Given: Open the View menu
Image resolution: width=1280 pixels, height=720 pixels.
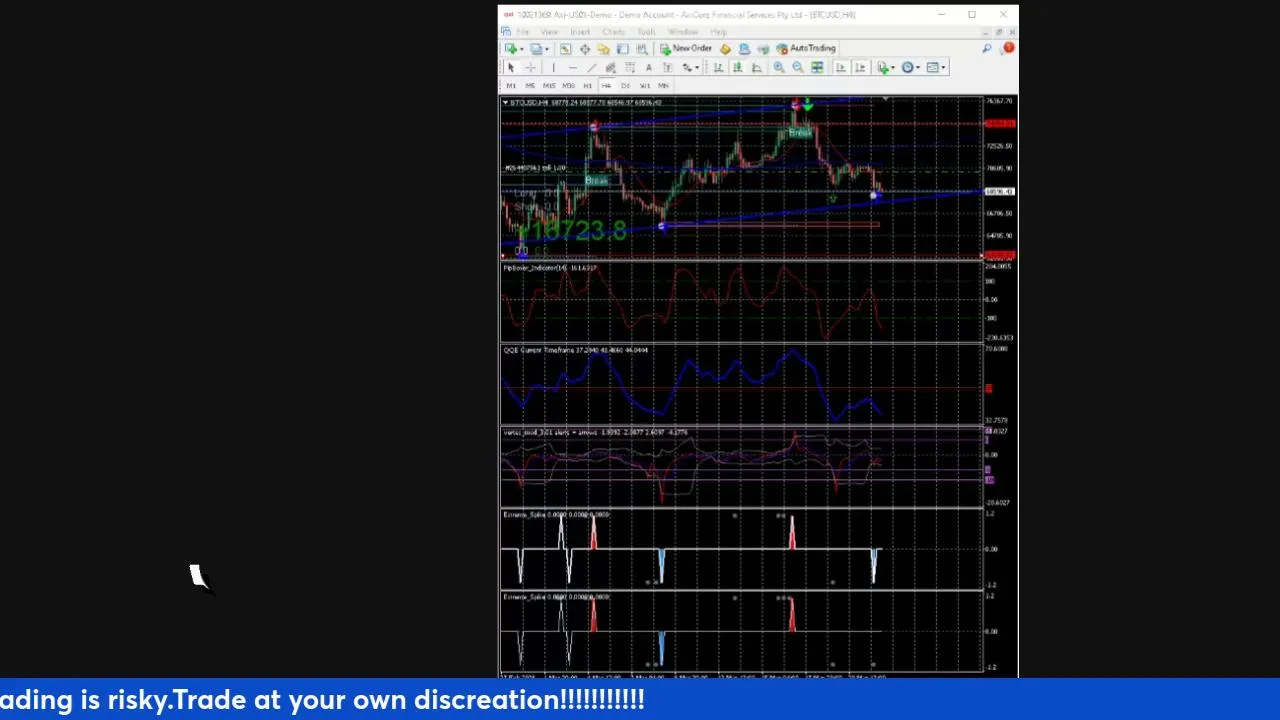Looking at the screenshot, I should point(550,32).
